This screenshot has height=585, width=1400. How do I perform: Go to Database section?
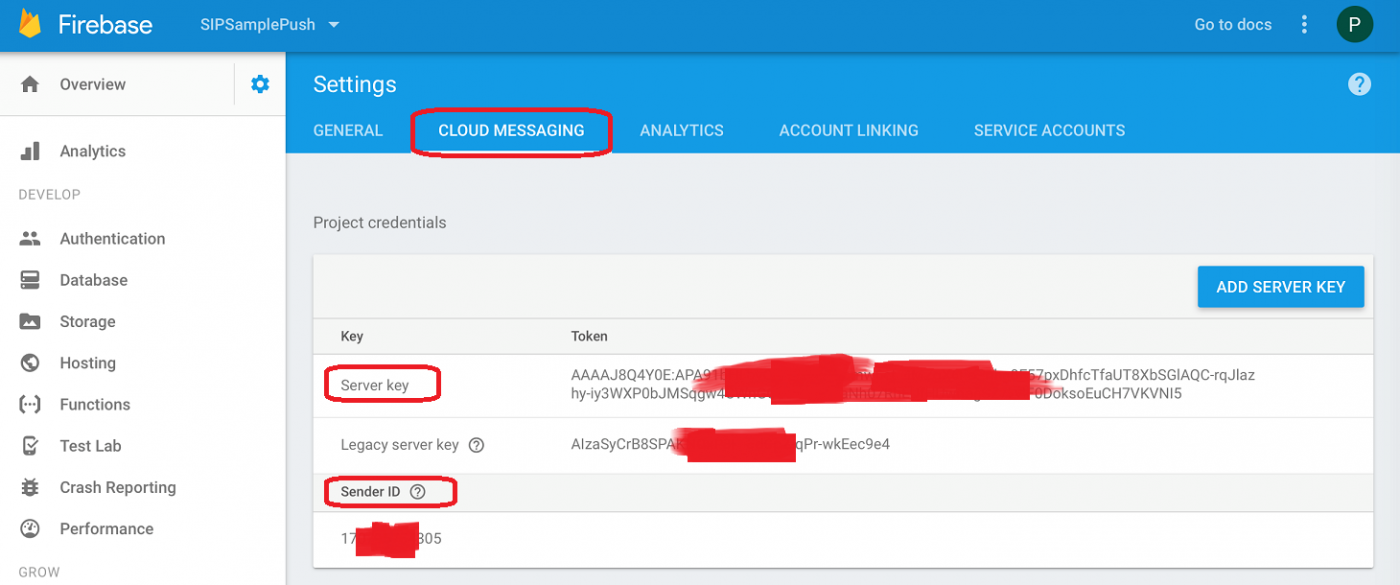[x=93, y=280]
